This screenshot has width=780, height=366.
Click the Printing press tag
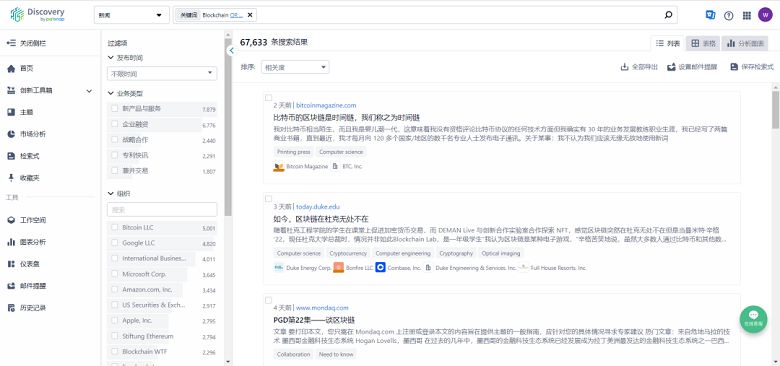[x=293, y=152]
